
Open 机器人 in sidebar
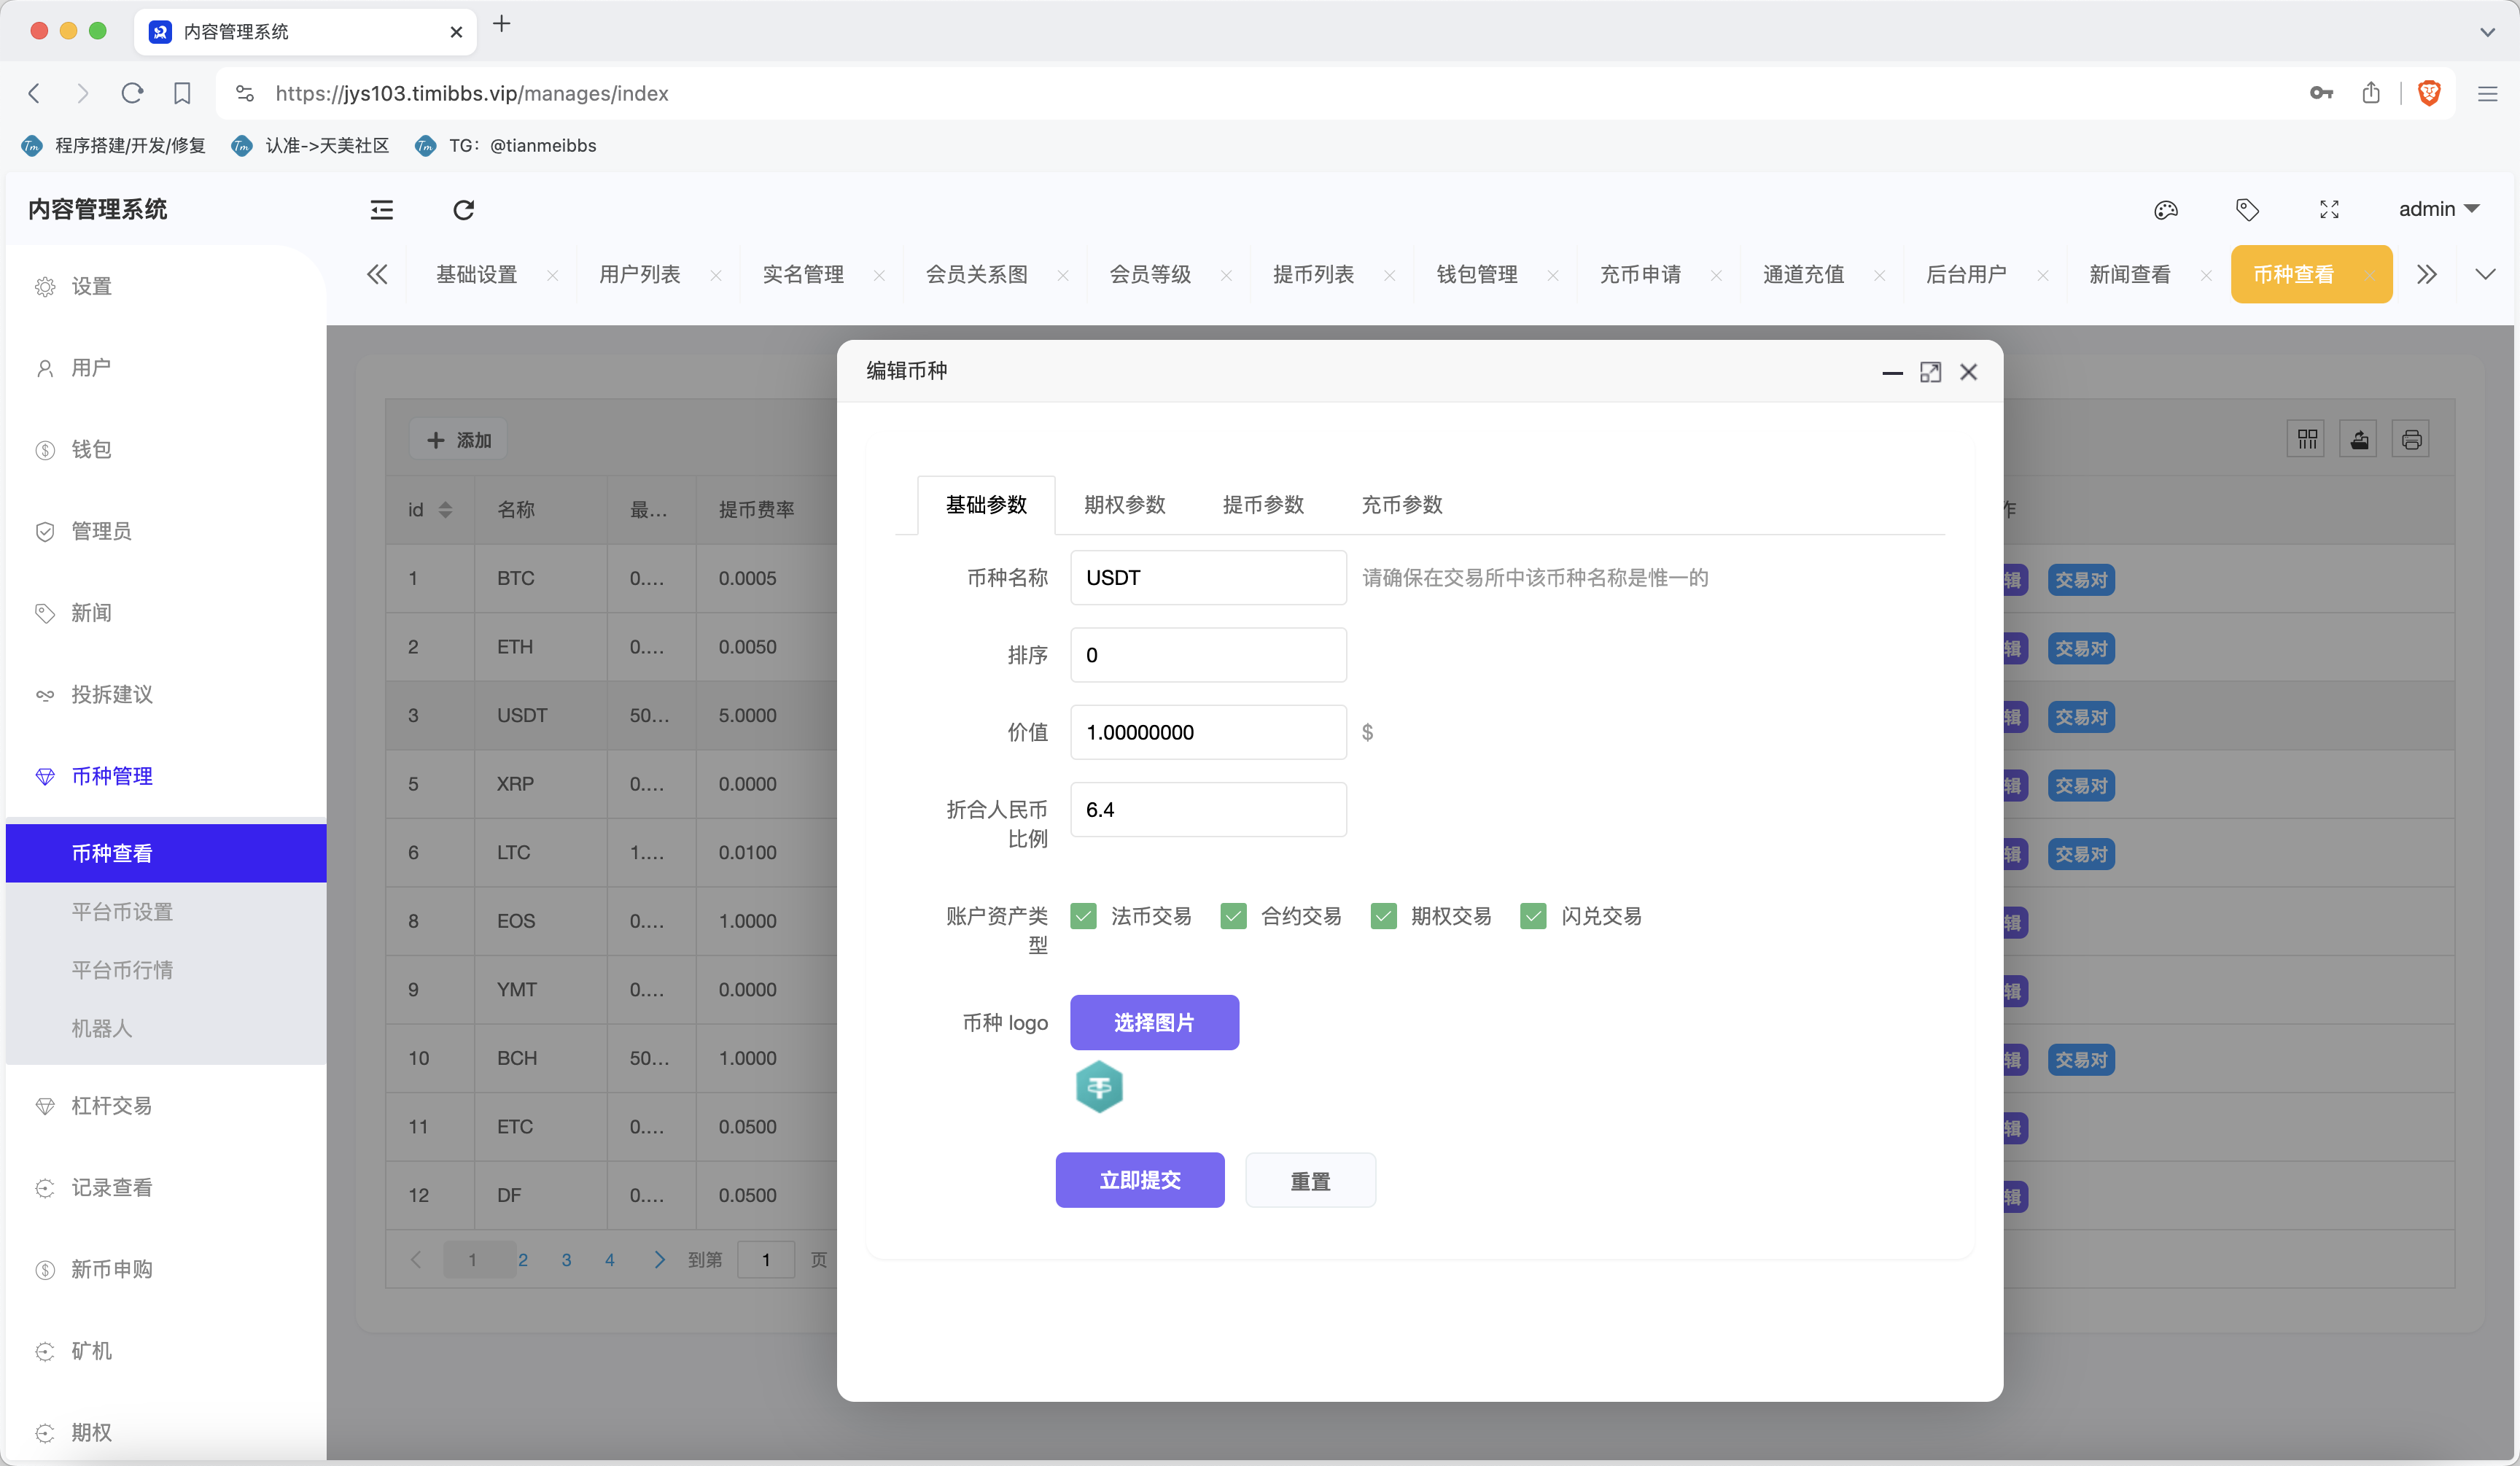pos(166,1028)
